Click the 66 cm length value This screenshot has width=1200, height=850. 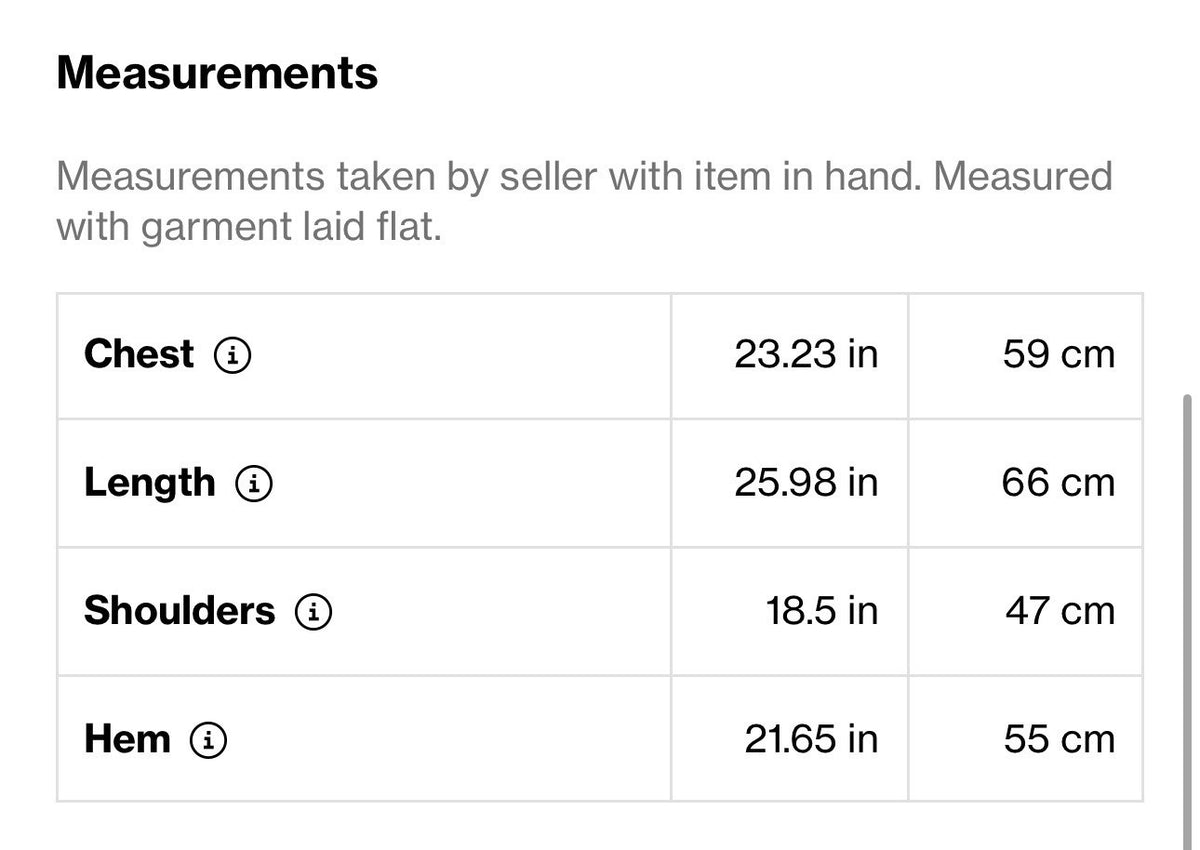pyautogui.click(x=1058, y=483)
